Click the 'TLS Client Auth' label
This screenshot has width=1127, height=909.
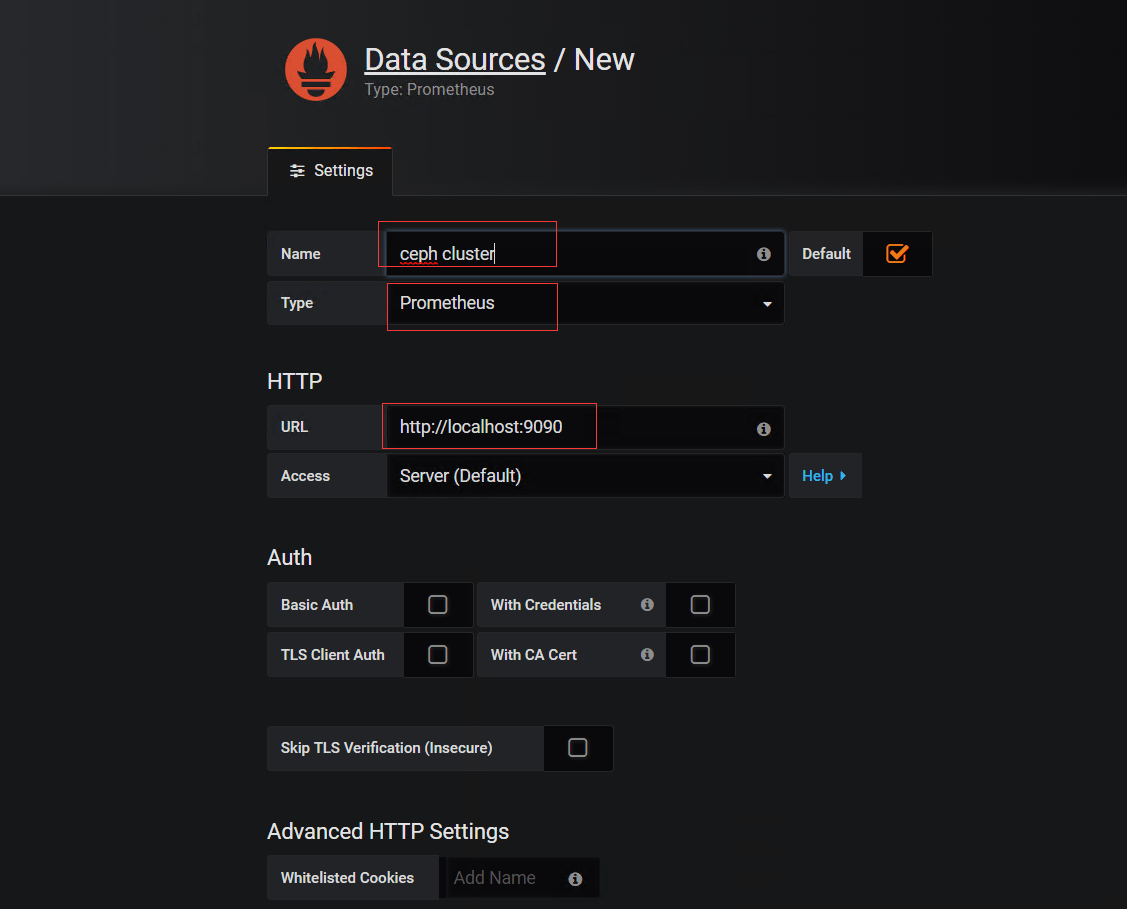pyautogui.click(x=333, y=655)
